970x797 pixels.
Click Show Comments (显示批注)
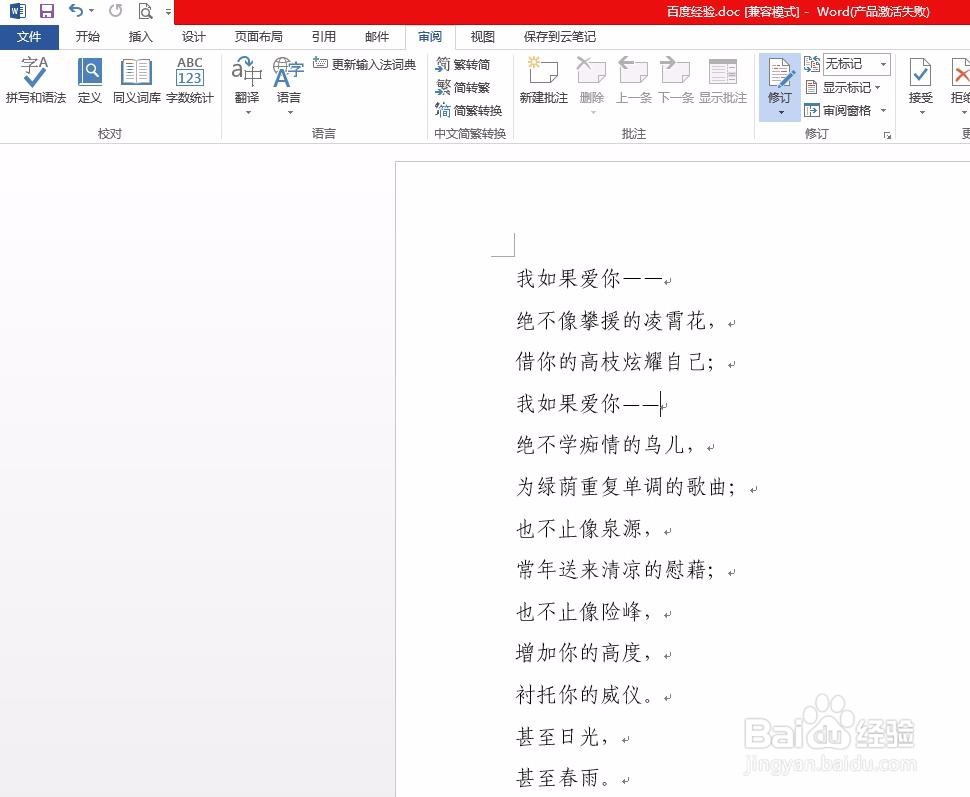point(723,80)
